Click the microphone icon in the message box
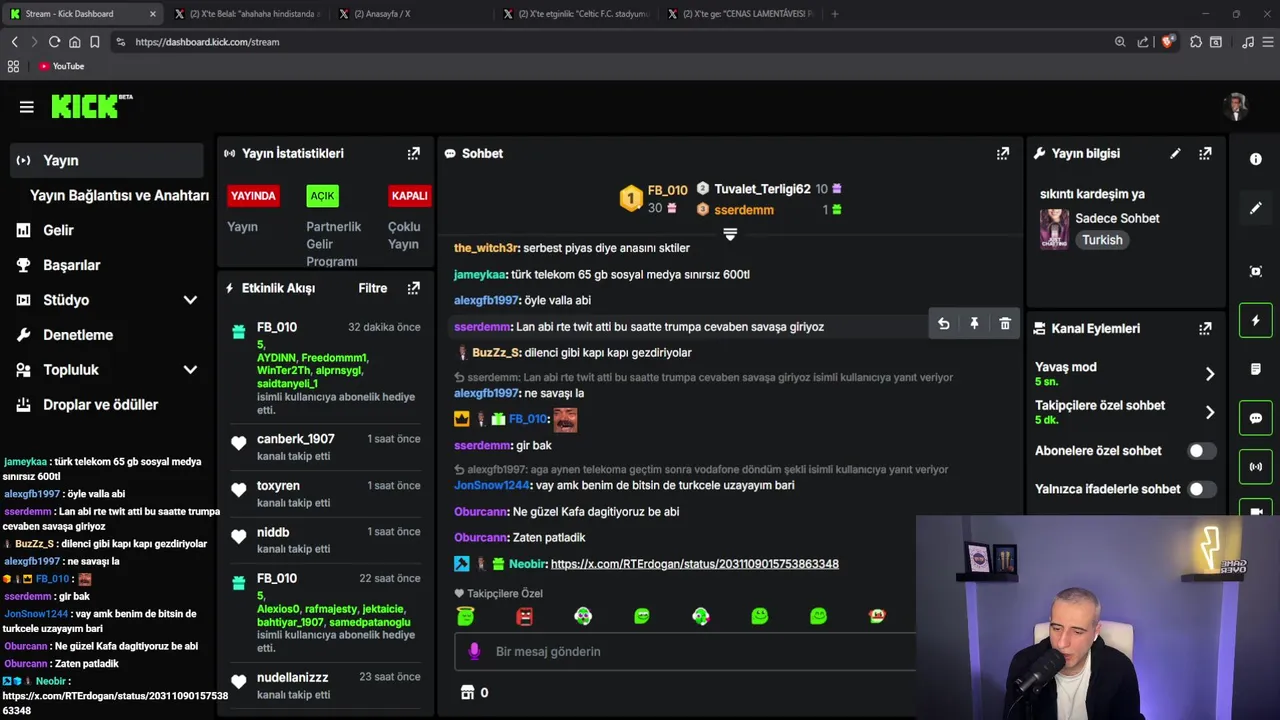The image size is (1280, 720). pyautogui.click(x=474, y=651)
